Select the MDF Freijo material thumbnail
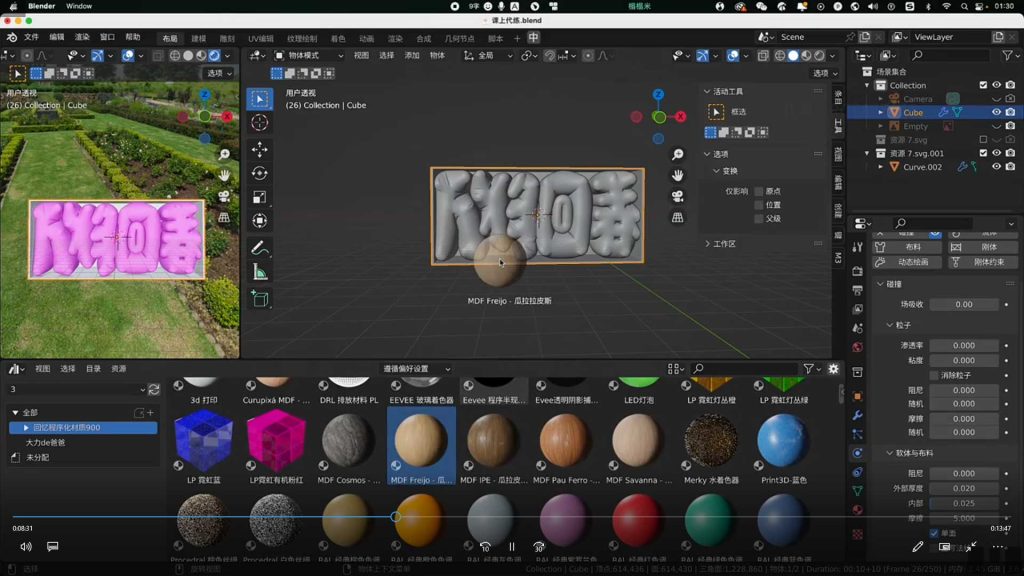The image size is (1024, 576). pyautogui.click(x=420, y=440)
